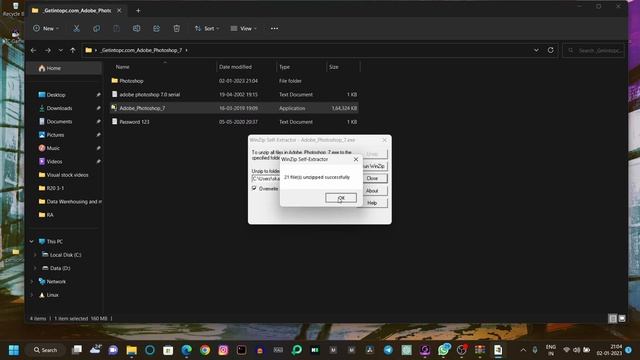Open the address bar history dropdown
The image size is (640, 360).
point(536,50)
